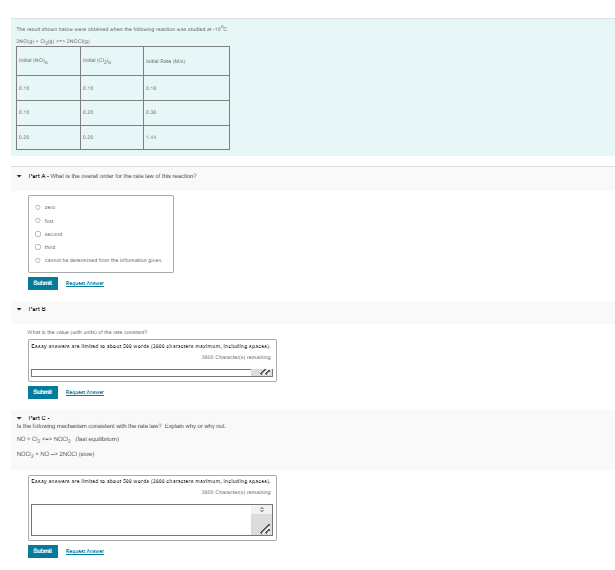Click the table cell showing rate 0.18

click(x=186, y=88)
